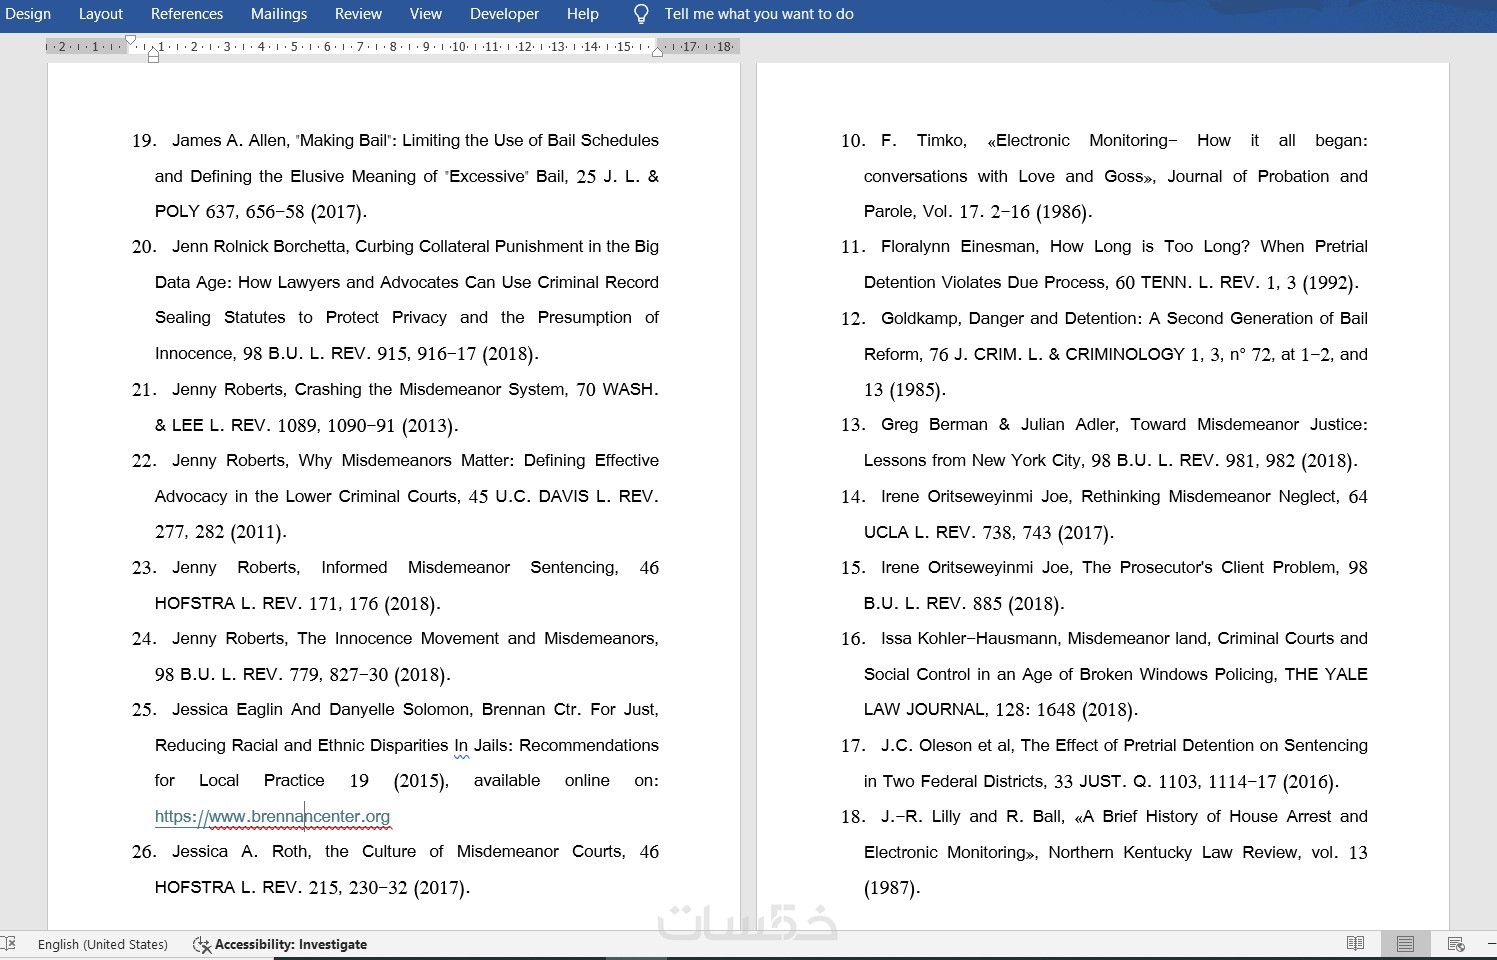This screenshot has width=1497, height=960.
Task: Click the Tell Me lightbulb icon
Action: [x=642, y=14]
